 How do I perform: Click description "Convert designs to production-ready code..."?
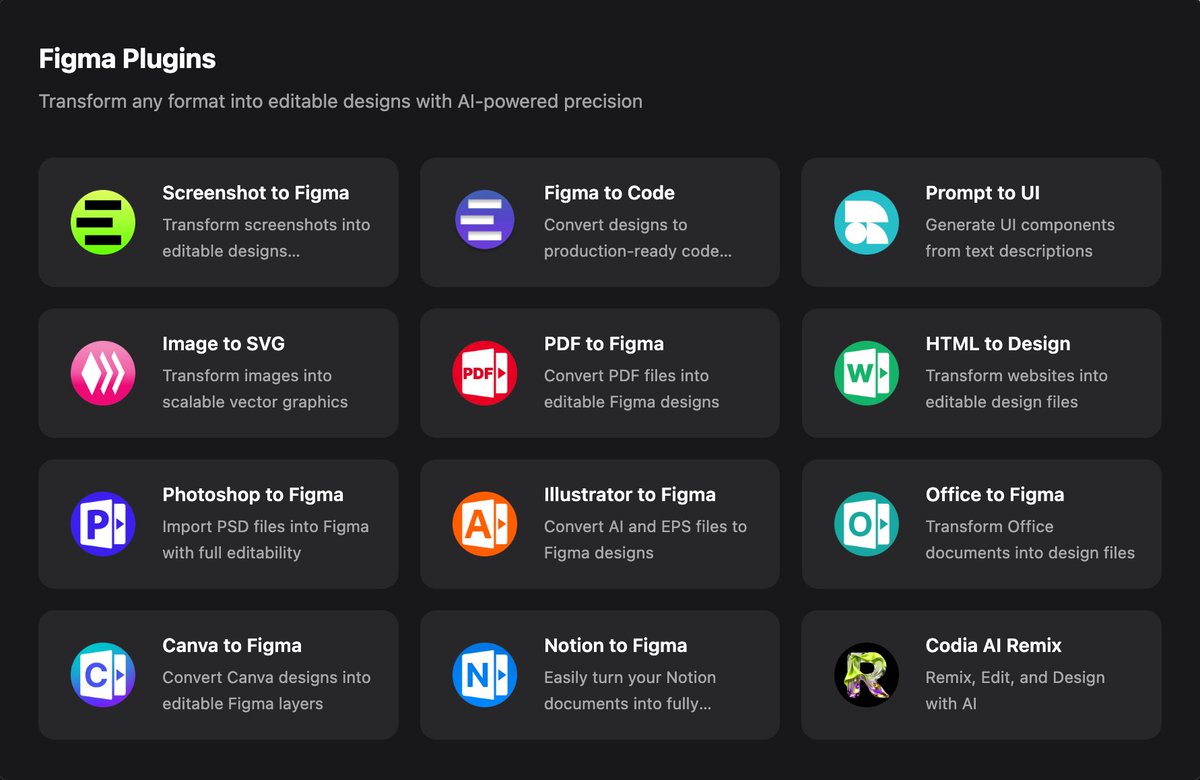(638, 238)
